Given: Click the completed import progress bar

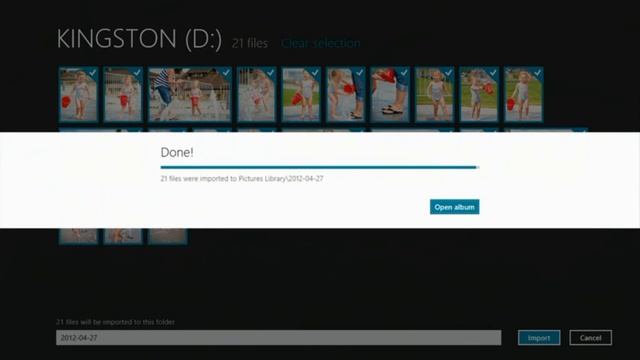Looking at the screenshot, I should click(320, 167).
